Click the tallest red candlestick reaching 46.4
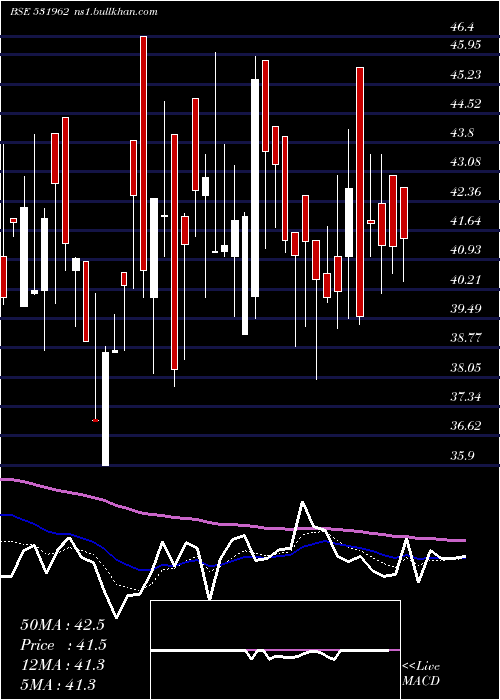This screenshot has height=700, width=500. [143, 153]
